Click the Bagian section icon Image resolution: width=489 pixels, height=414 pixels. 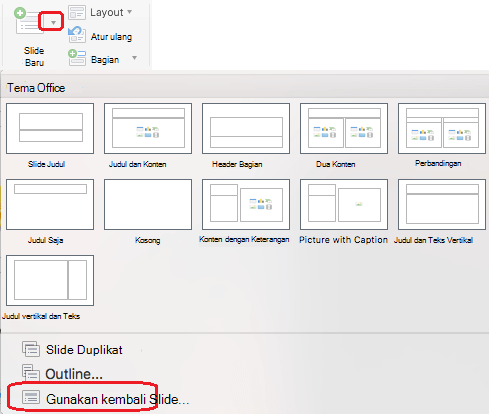(77, 57)
